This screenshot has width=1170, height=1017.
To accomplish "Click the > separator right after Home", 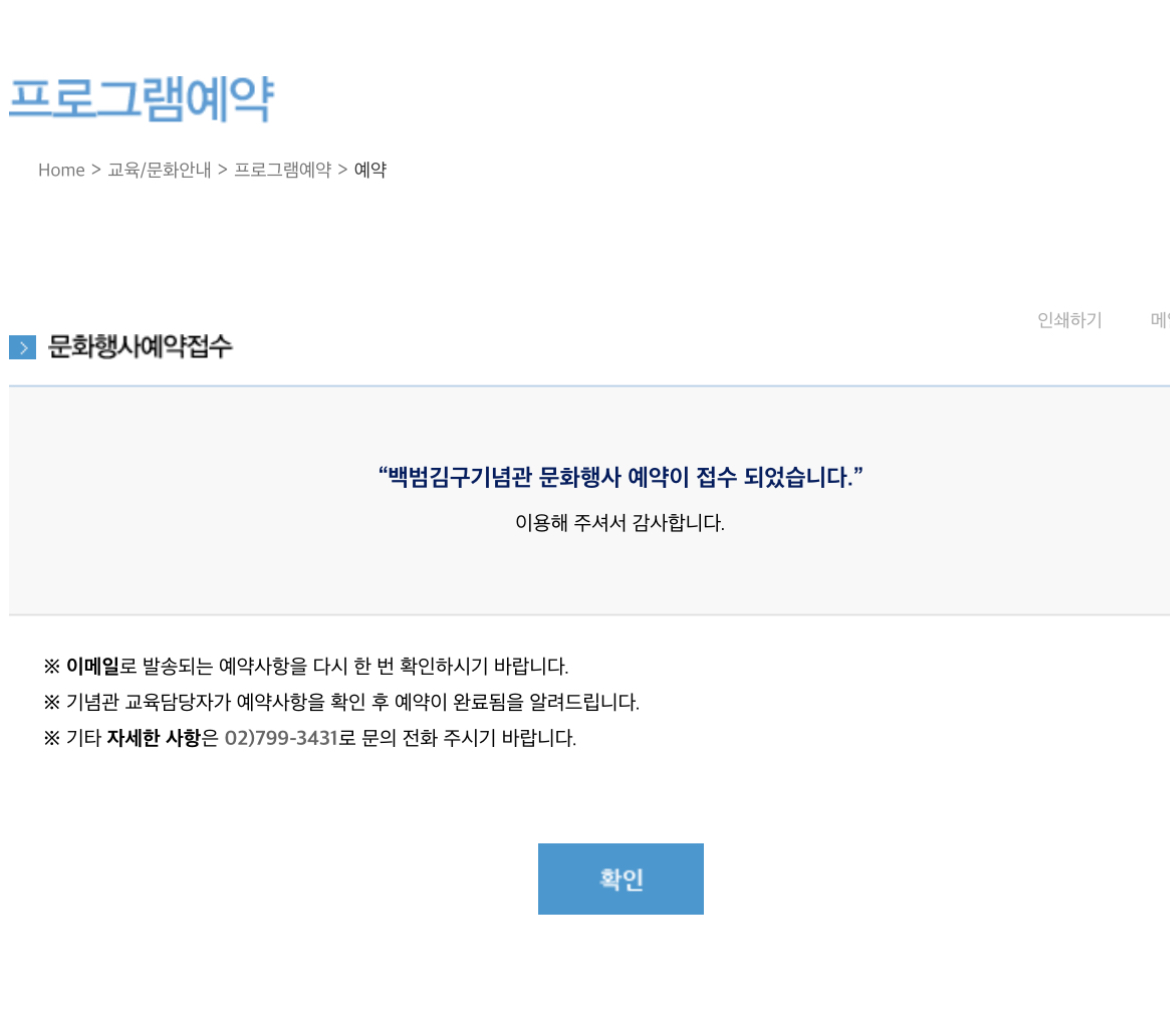I will [x=96, y=170].
